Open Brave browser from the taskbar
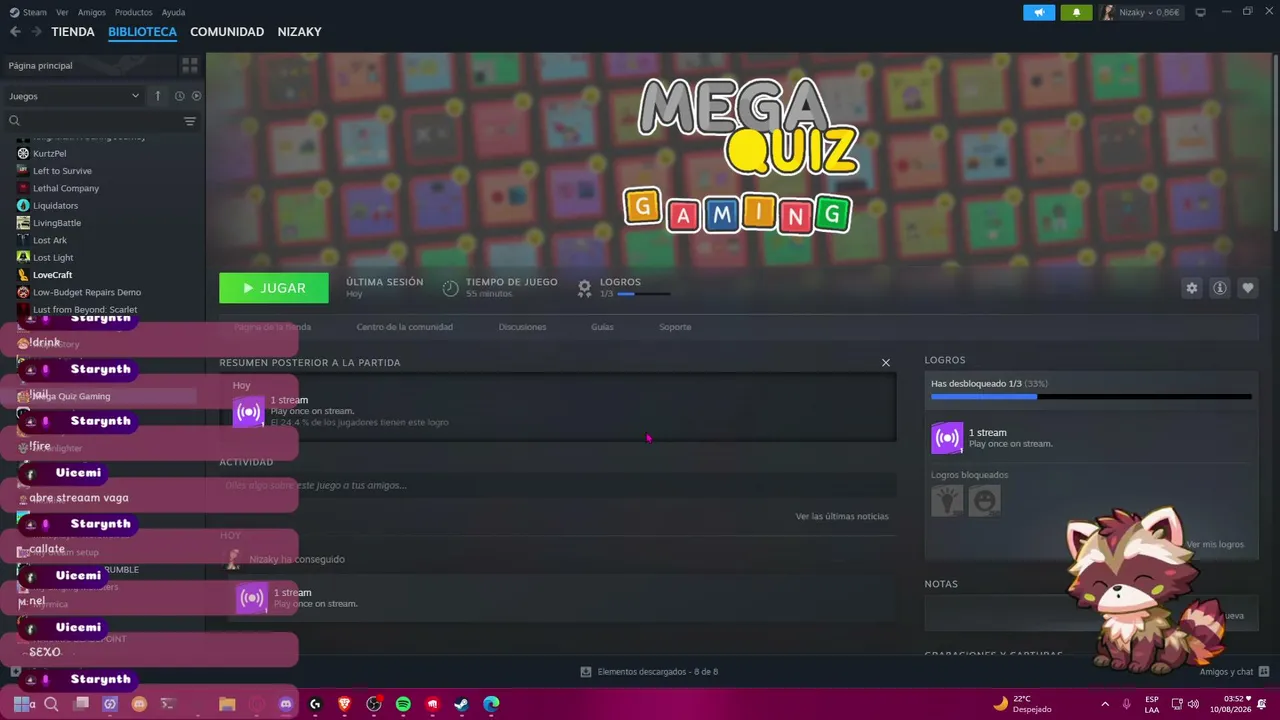Screen dimensions: 1280x720 click(x=344, y=704)
